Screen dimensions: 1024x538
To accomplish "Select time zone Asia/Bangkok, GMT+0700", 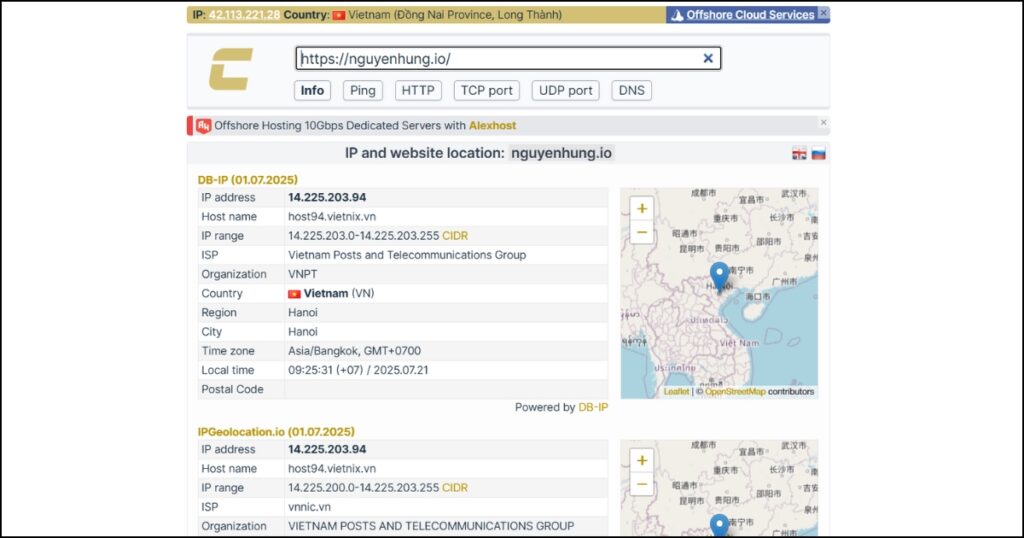I will pyautogui.click(x=355, y=351).
